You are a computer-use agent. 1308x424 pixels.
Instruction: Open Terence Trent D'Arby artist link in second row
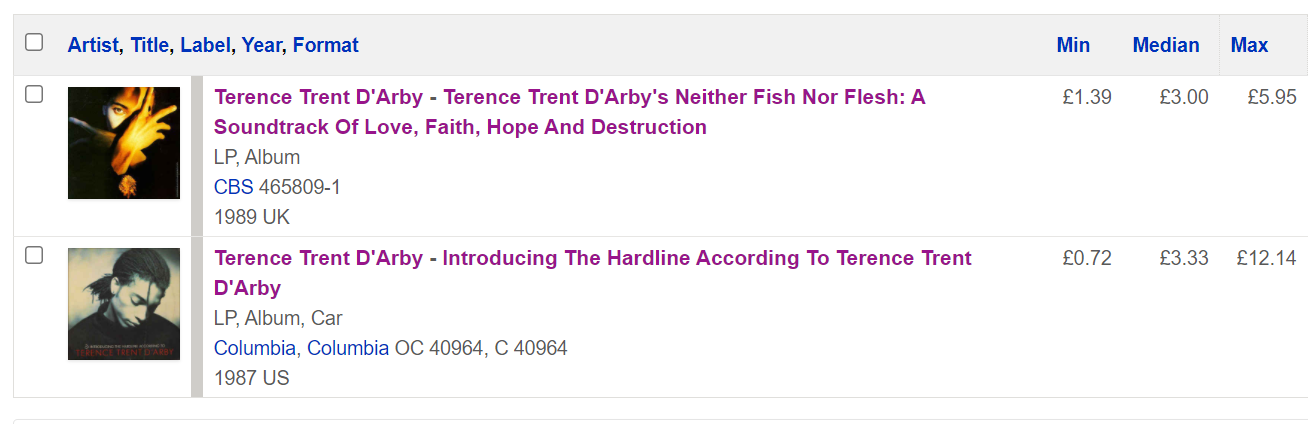318,258
